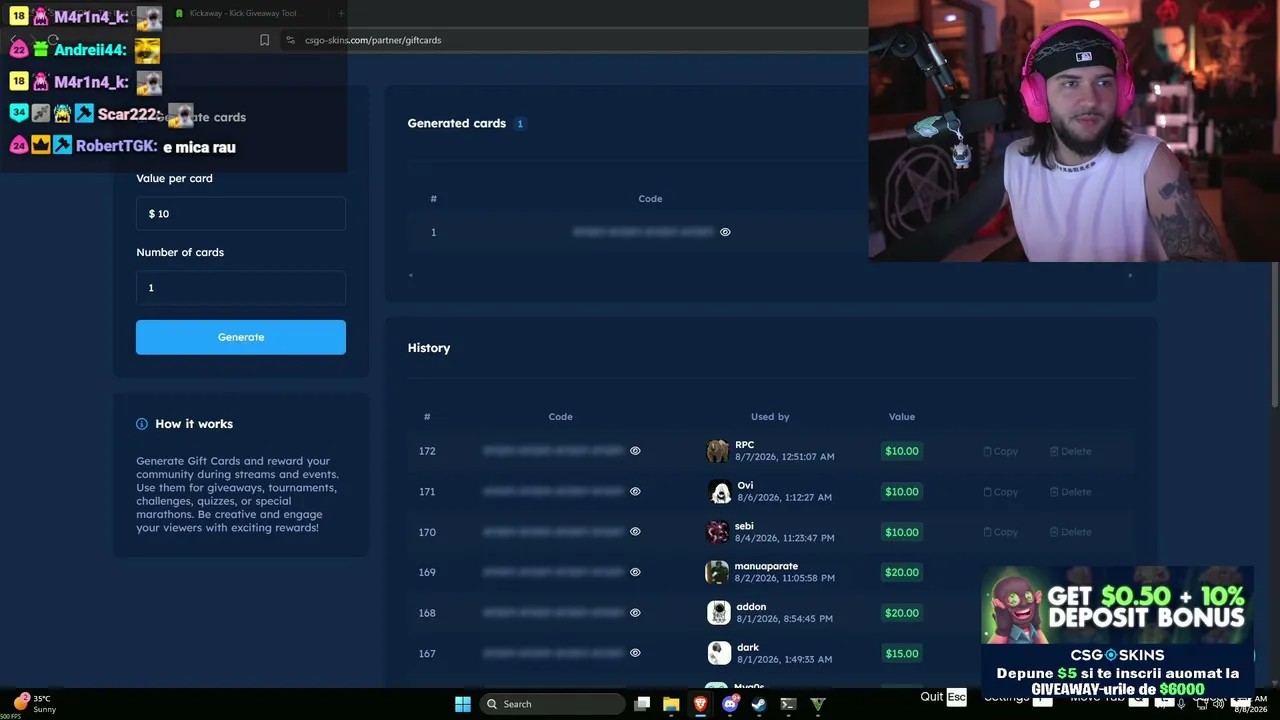Unmask the gift card code in row 170
Image resolution: width=1280 pixels, height=720 pixels.
coord(635,532)
